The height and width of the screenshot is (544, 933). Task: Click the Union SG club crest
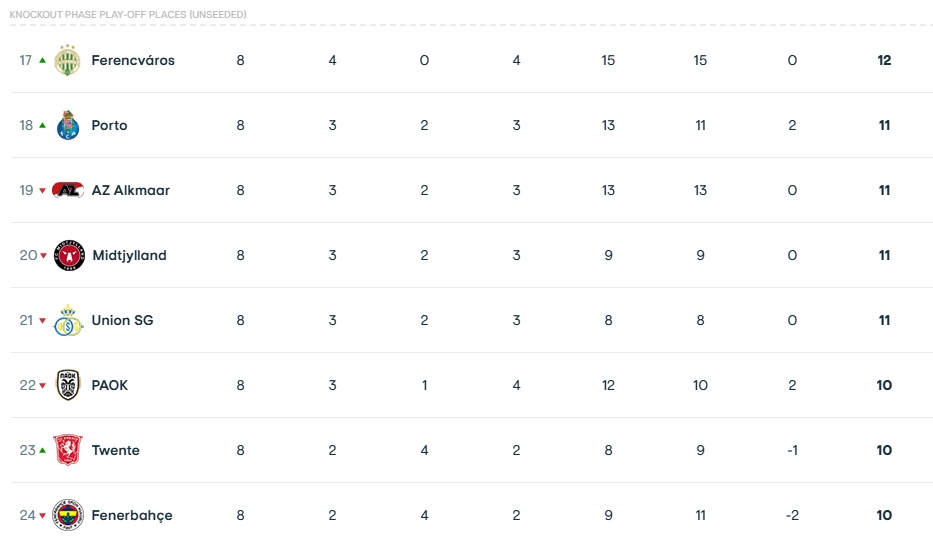click(x=68, y=320)
